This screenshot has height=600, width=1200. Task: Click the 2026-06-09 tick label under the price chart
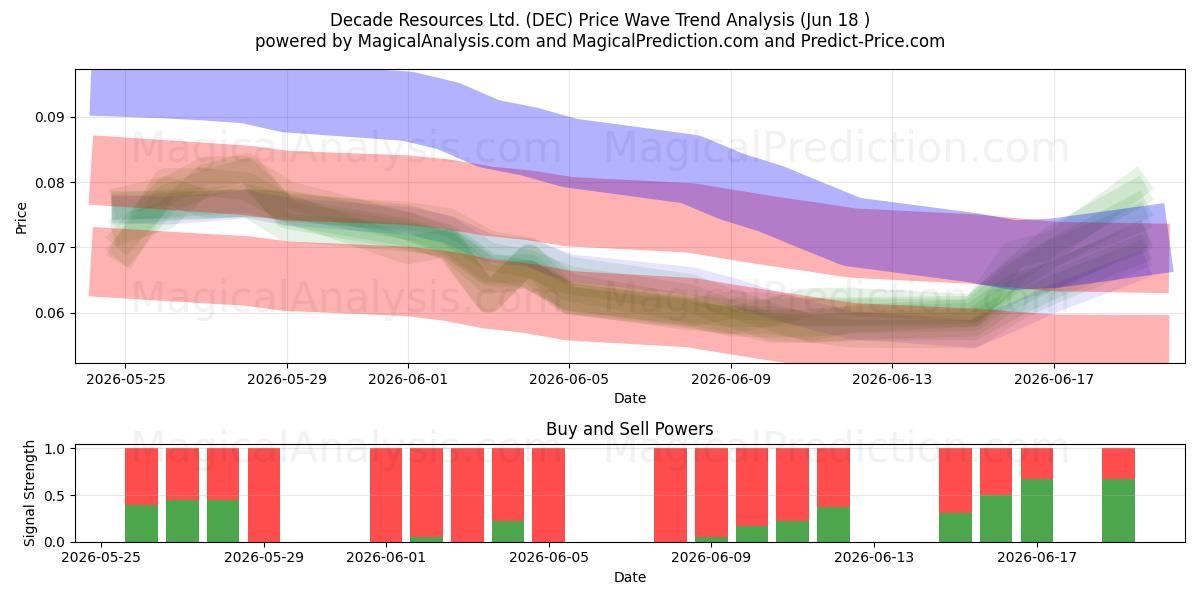point(733,379)
